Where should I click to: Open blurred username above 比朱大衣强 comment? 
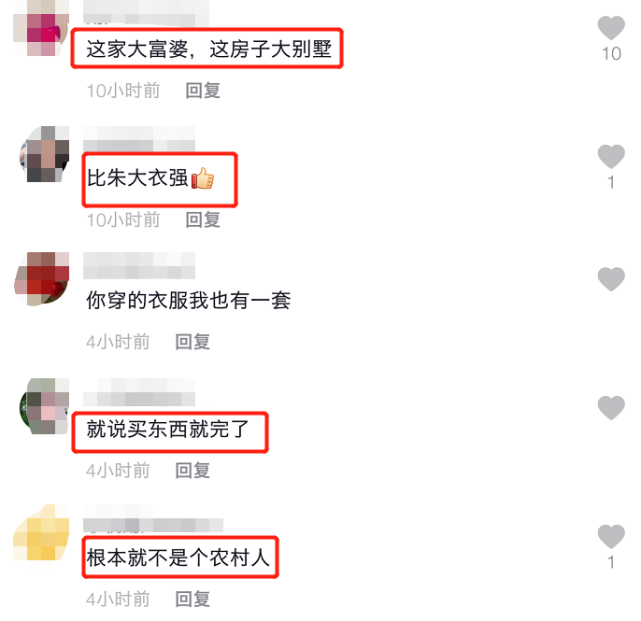(139, 139)
